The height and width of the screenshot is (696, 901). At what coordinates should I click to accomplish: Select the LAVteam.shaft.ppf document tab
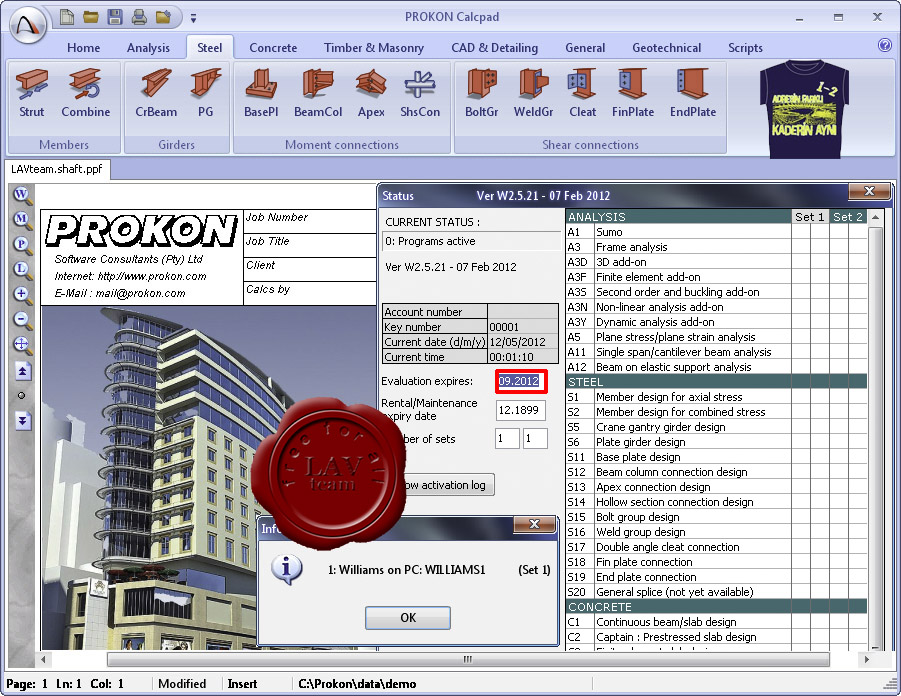pos(57,169)
